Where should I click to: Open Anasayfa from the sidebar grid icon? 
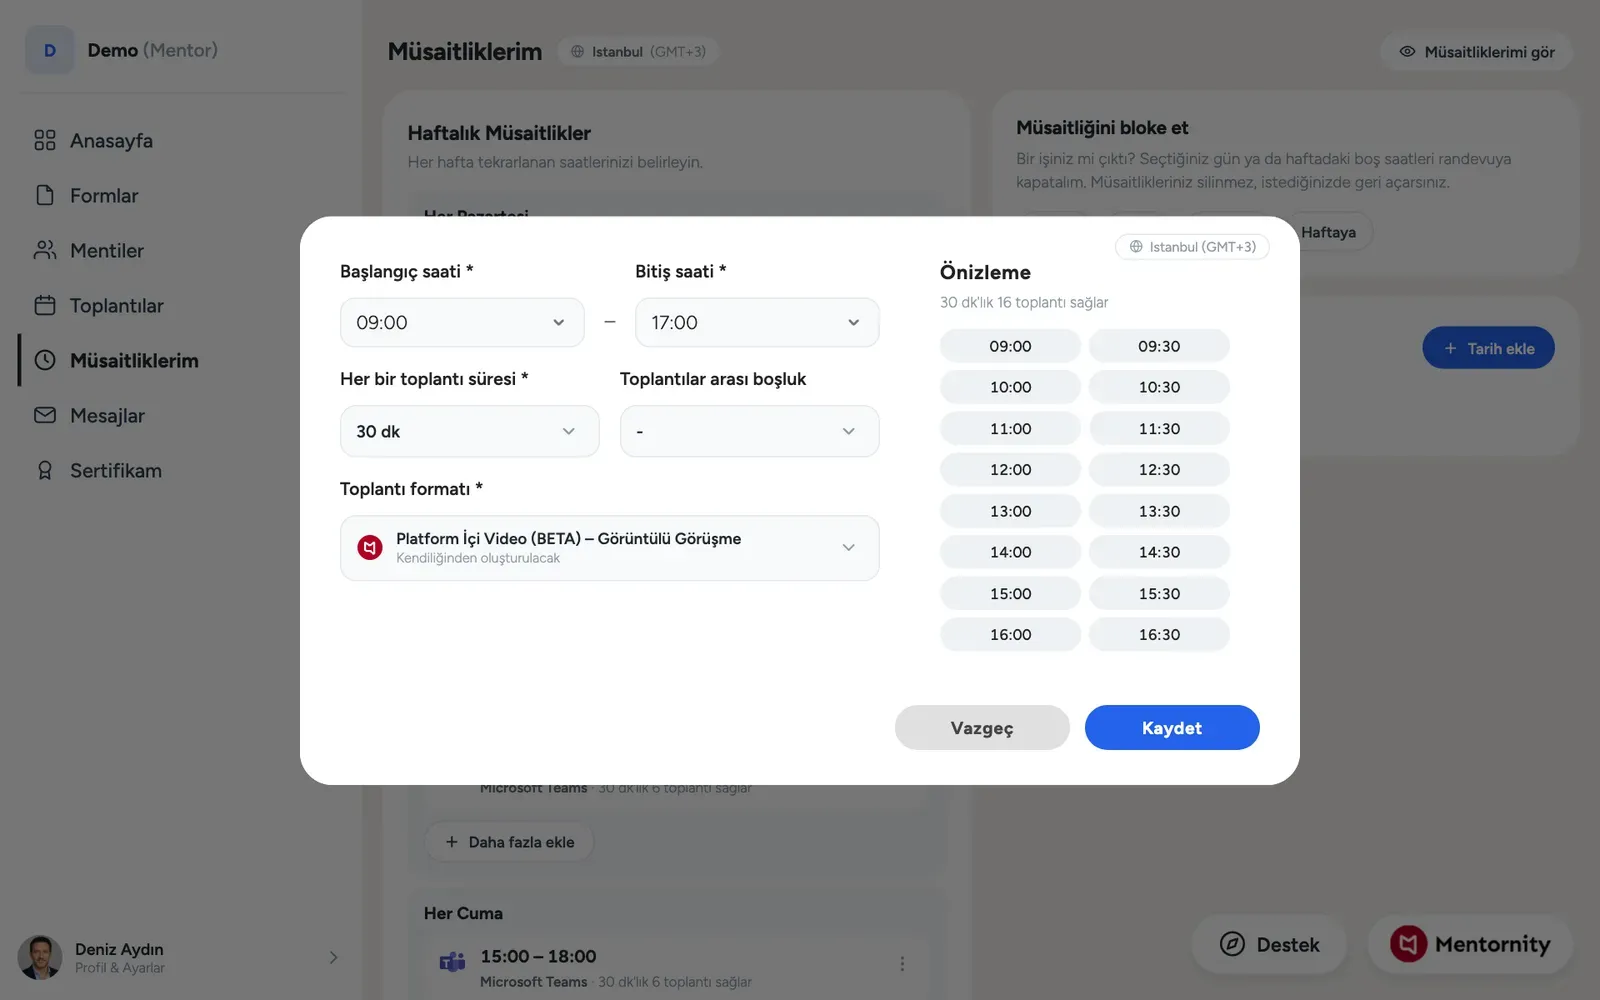click(x=45, y=140)
